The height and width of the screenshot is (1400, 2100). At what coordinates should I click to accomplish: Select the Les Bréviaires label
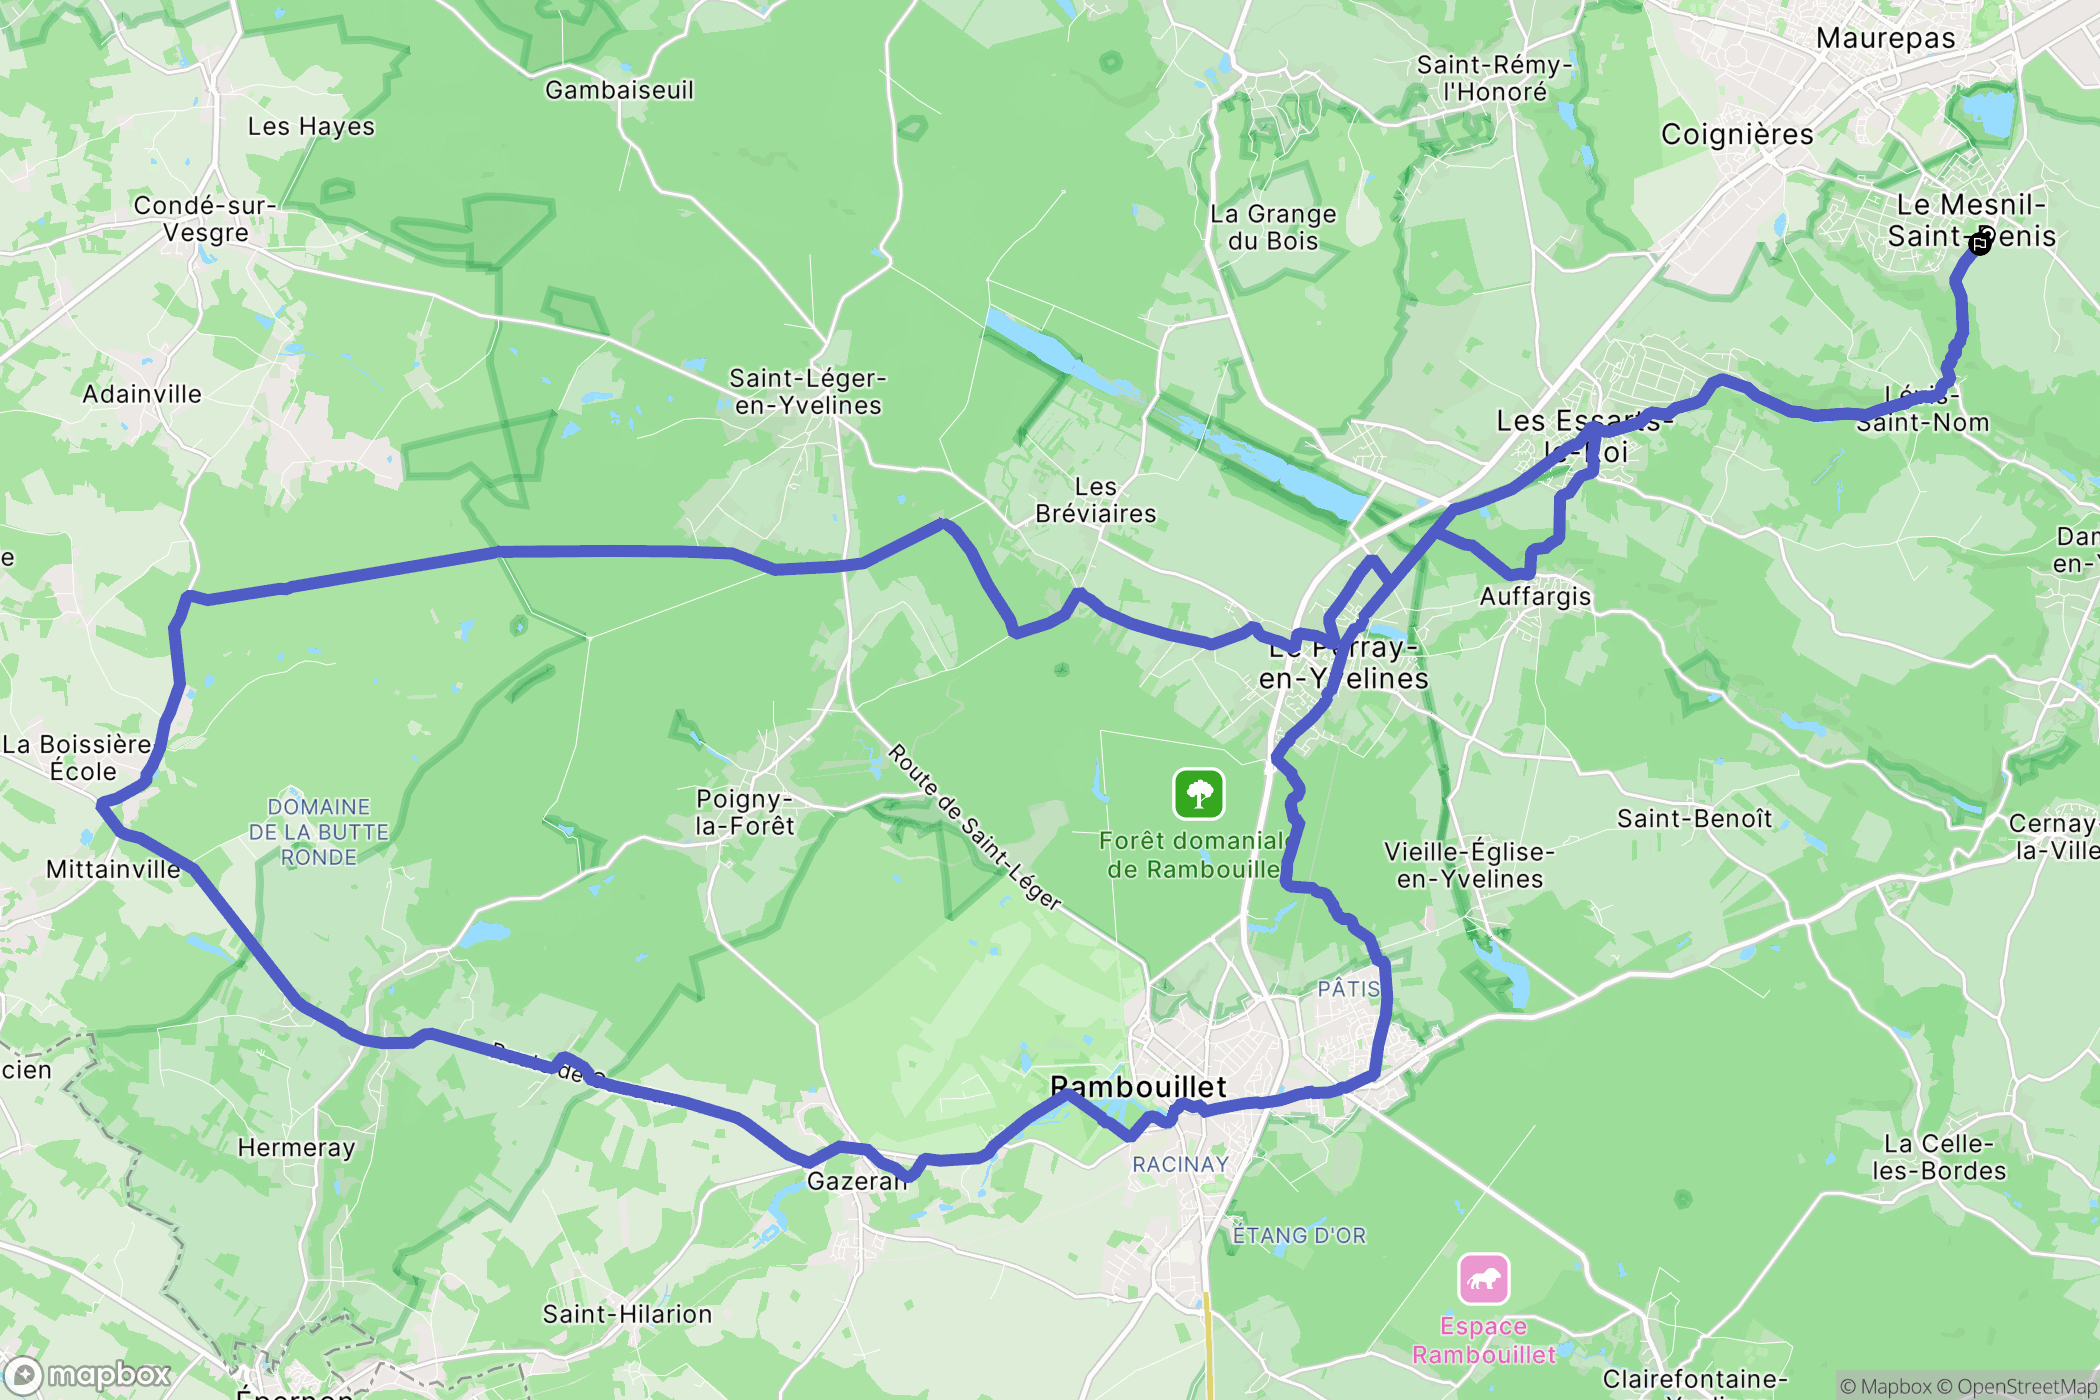(x=1096, y=500)
